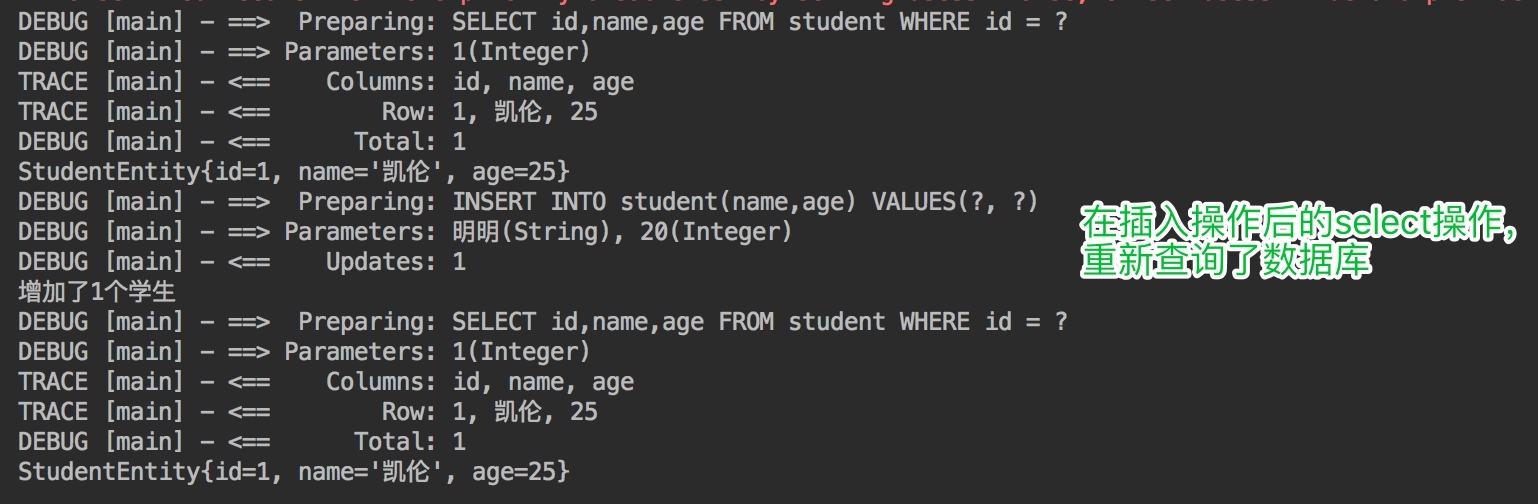
Task: Click green annotation text "重新查询了数据库"
Action: tap(1225, 262)
